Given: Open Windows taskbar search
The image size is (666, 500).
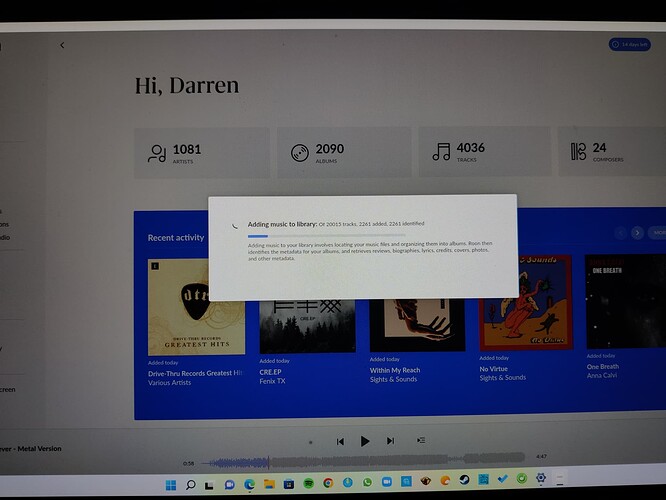Looking at the screenshot, I should click(x=191, y=485).
